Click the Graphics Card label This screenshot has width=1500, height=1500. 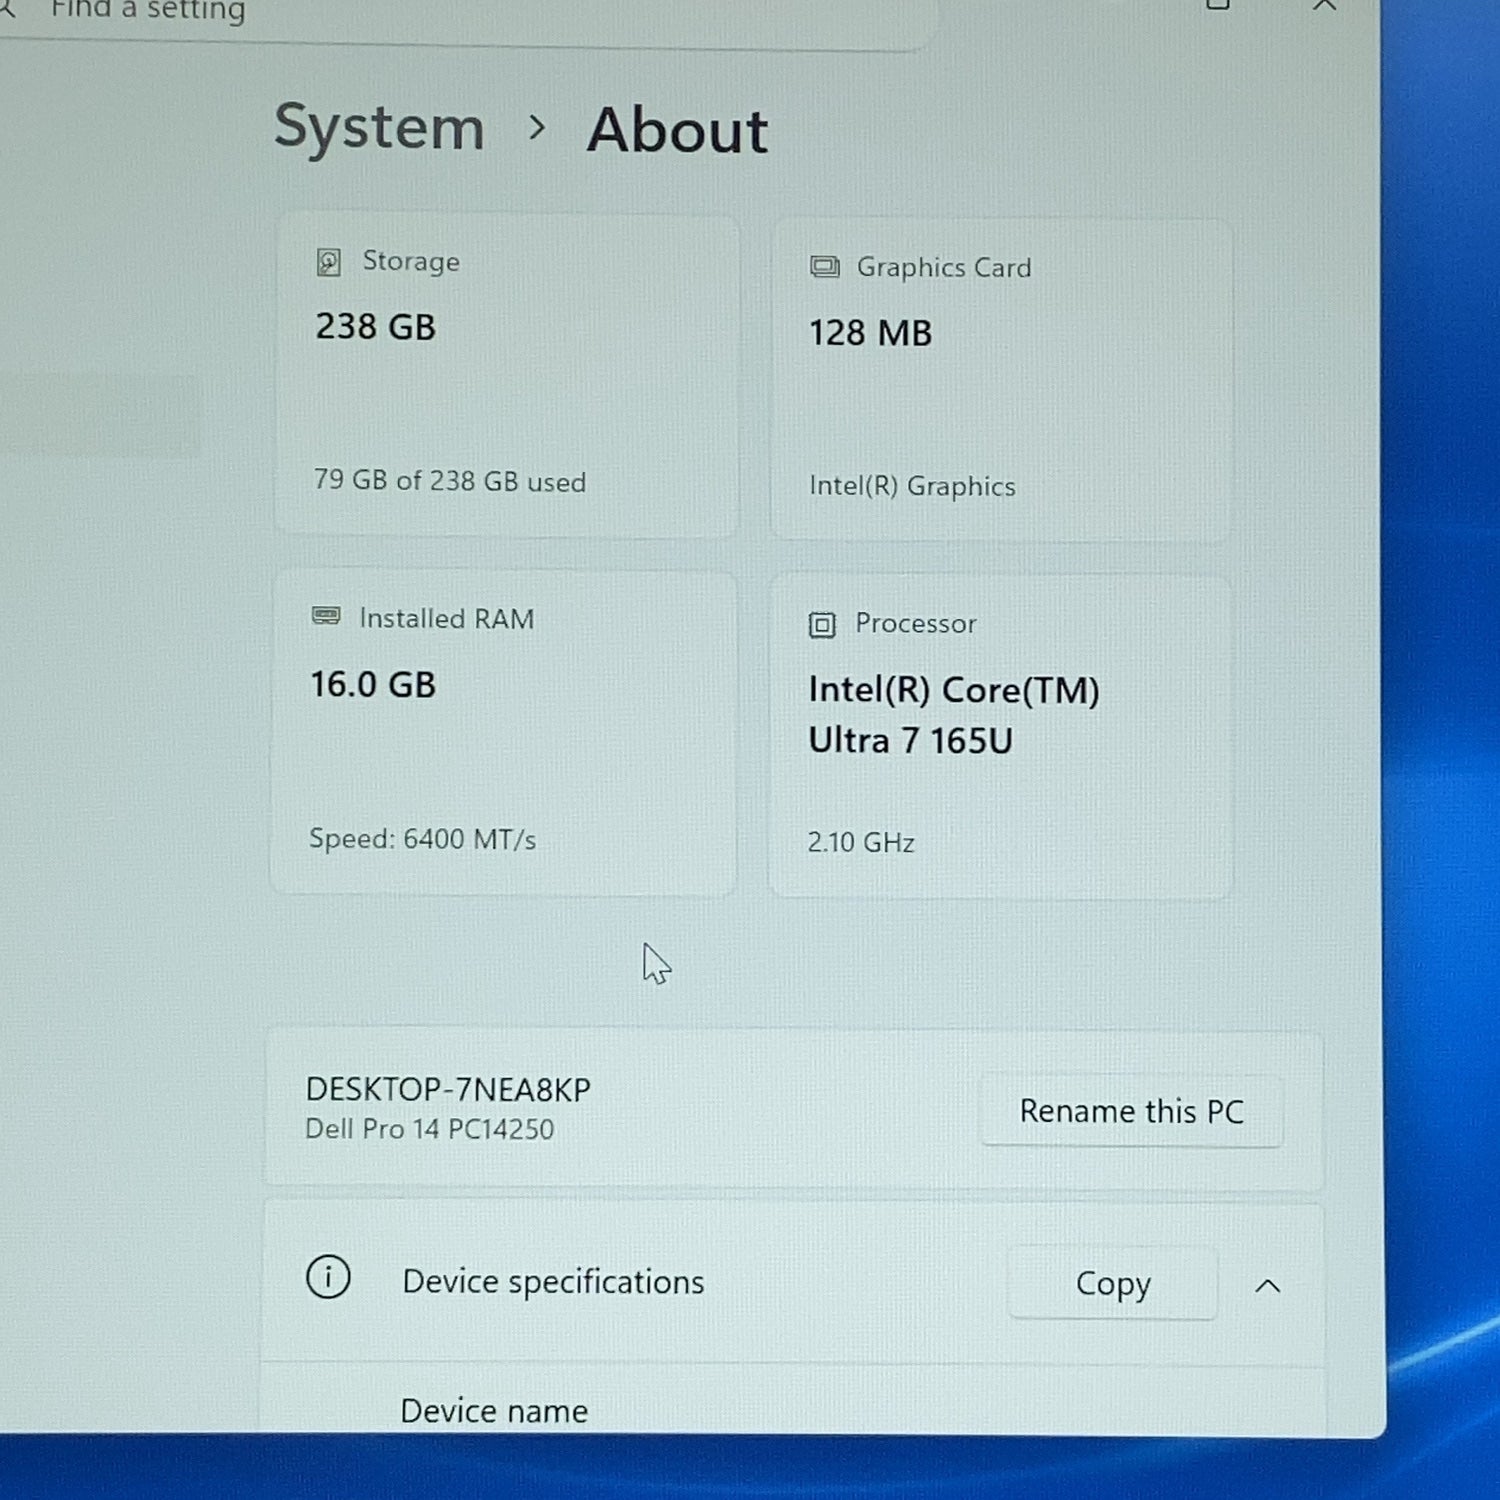(944, 268)
